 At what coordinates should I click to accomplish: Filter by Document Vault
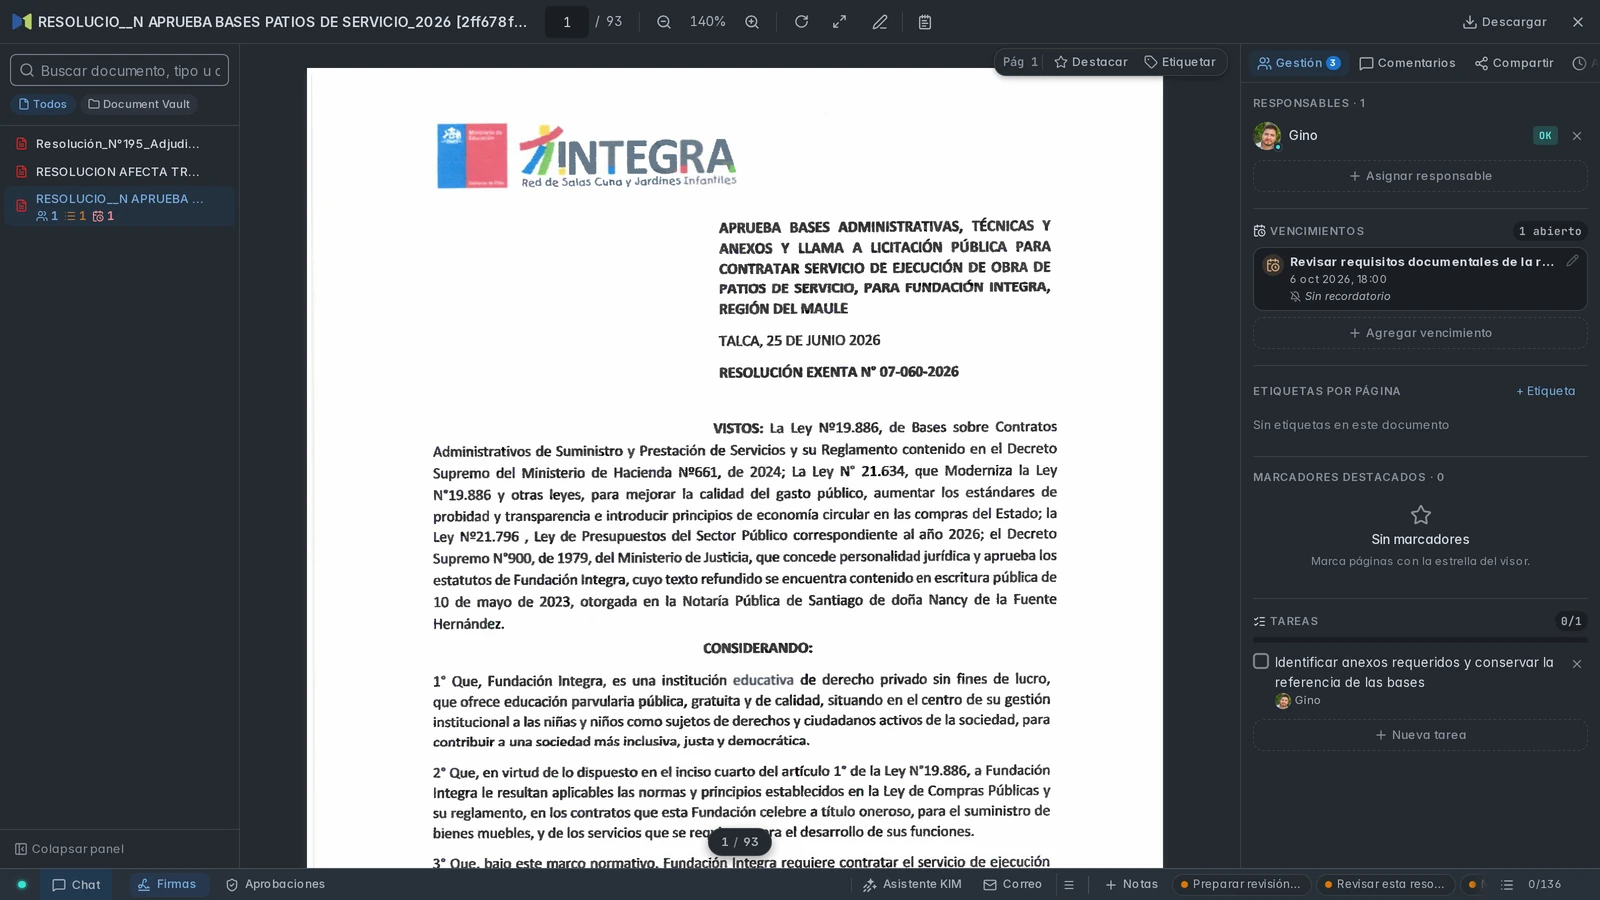coord(139,104)
